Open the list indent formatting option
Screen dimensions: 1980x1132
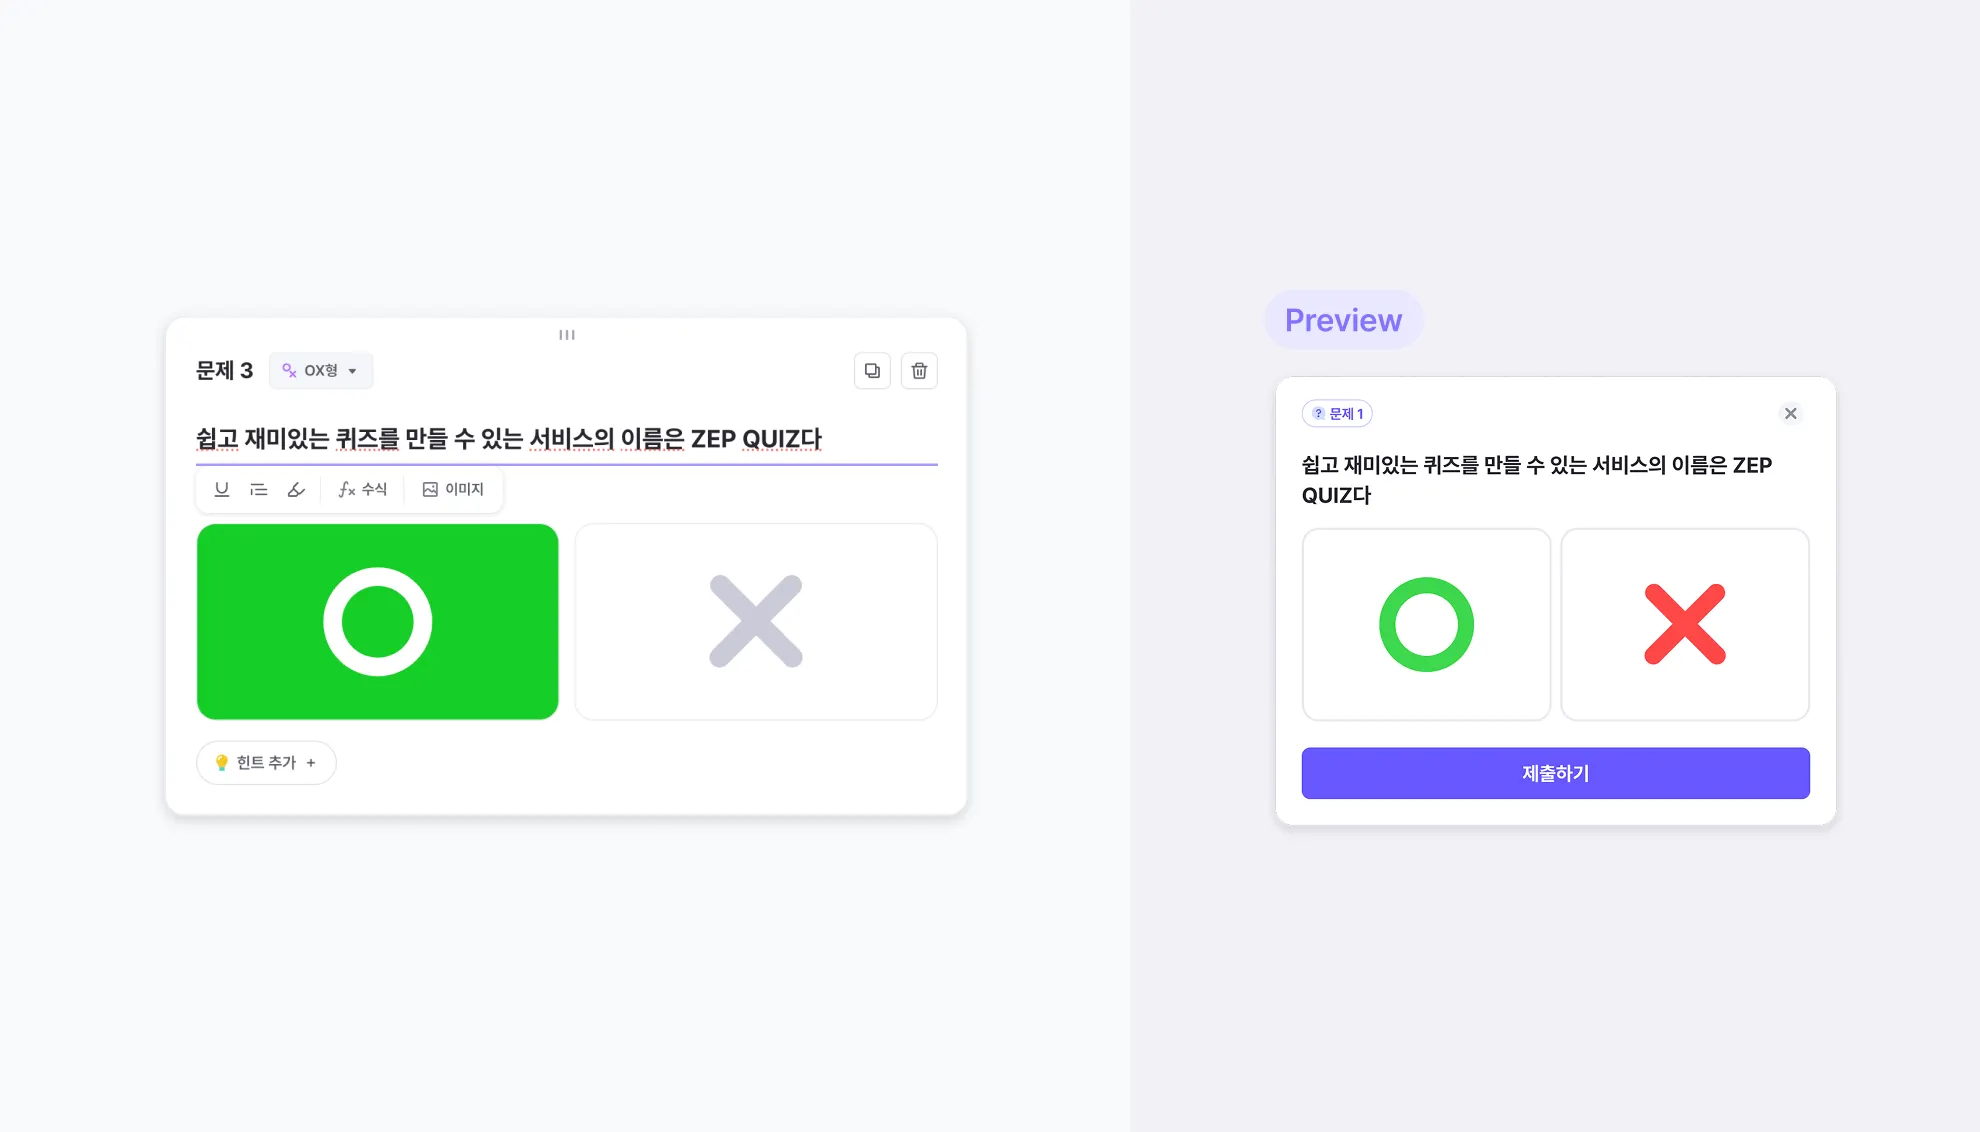[259, 489]
